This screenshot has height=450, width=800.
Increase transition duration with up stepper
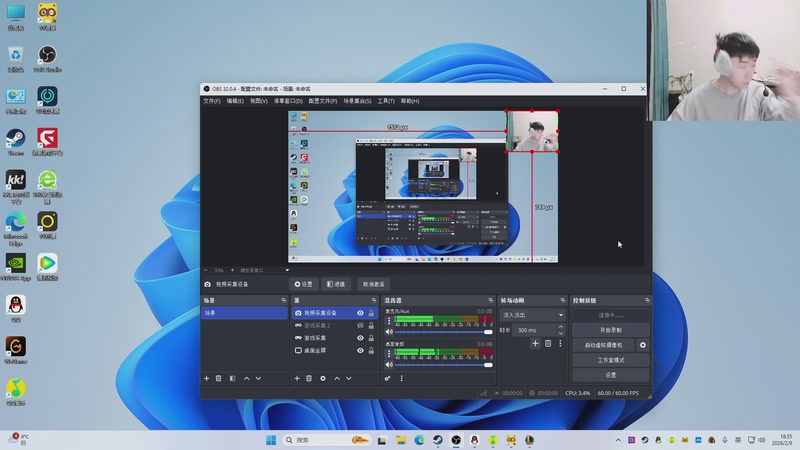pyautogui.click(x=561, y=327)
